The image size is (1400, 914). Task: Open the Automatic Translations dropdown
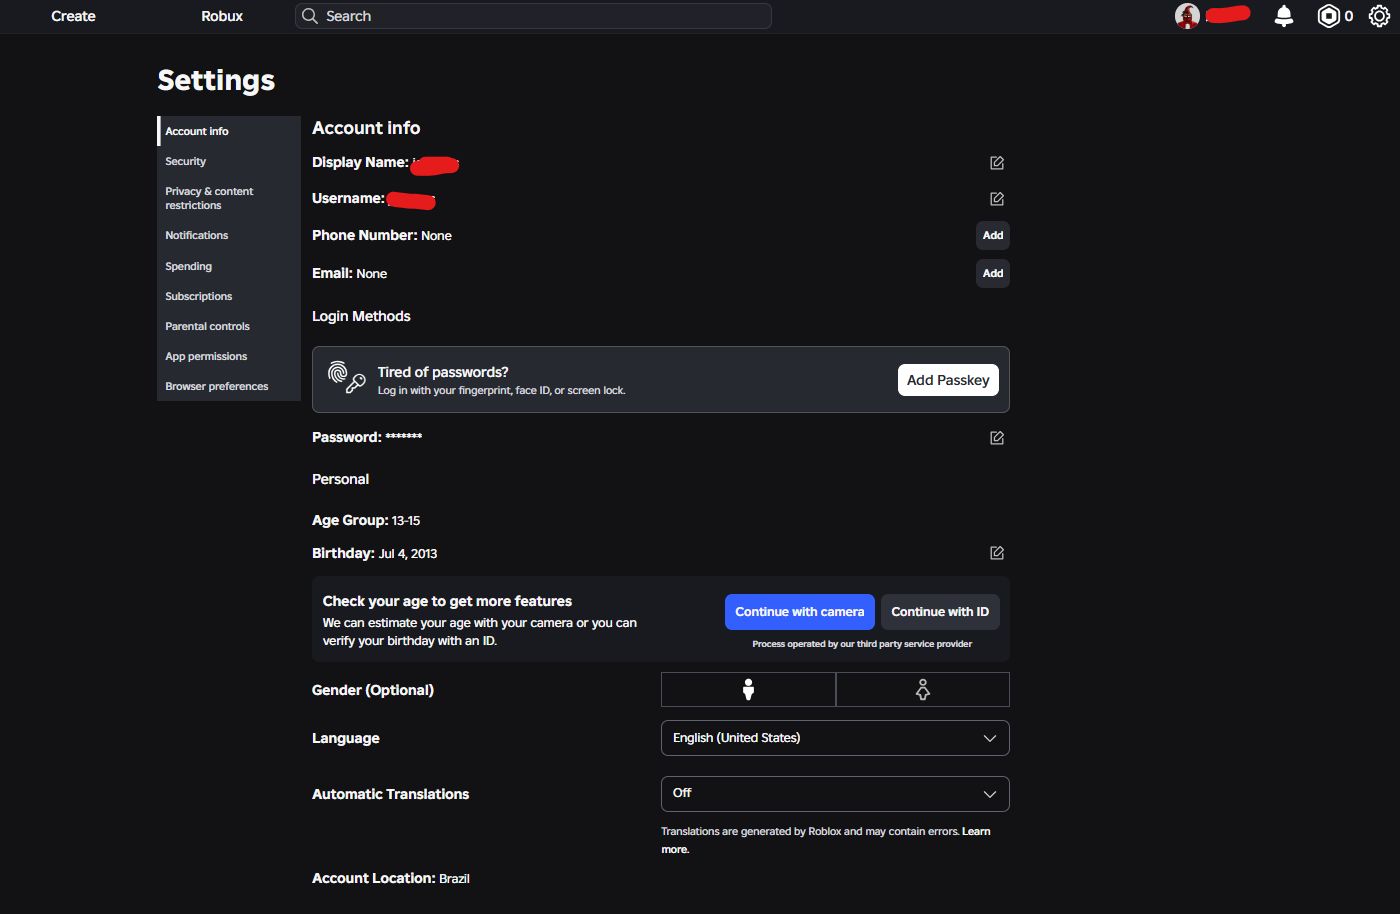coord(835,794)
